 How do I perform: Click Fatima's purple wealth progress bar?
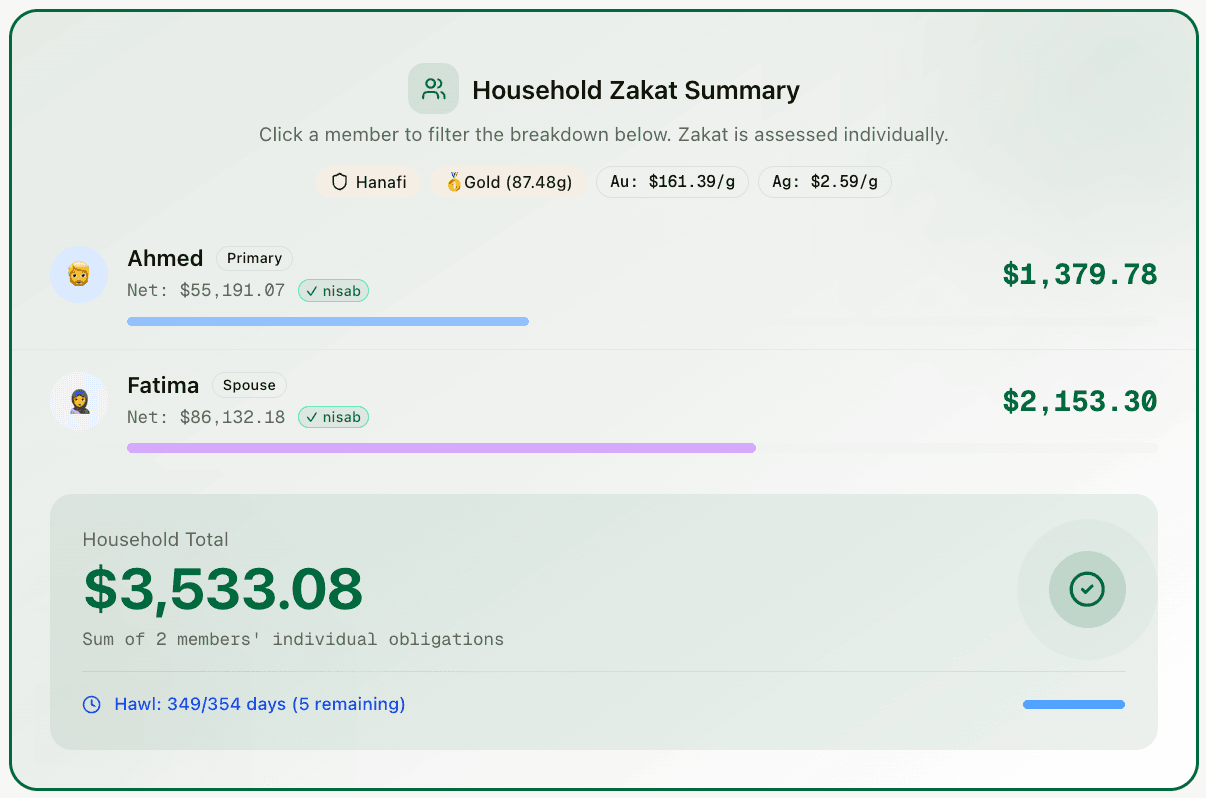440,448
